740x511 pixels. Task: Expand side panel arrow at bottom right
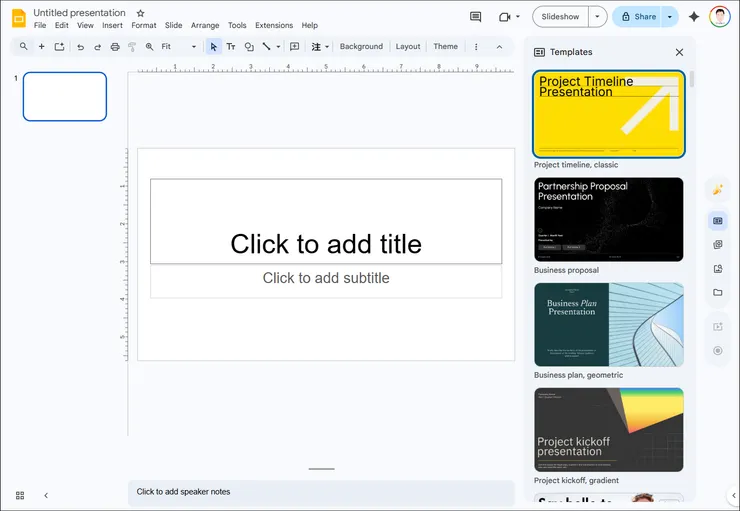733,495
